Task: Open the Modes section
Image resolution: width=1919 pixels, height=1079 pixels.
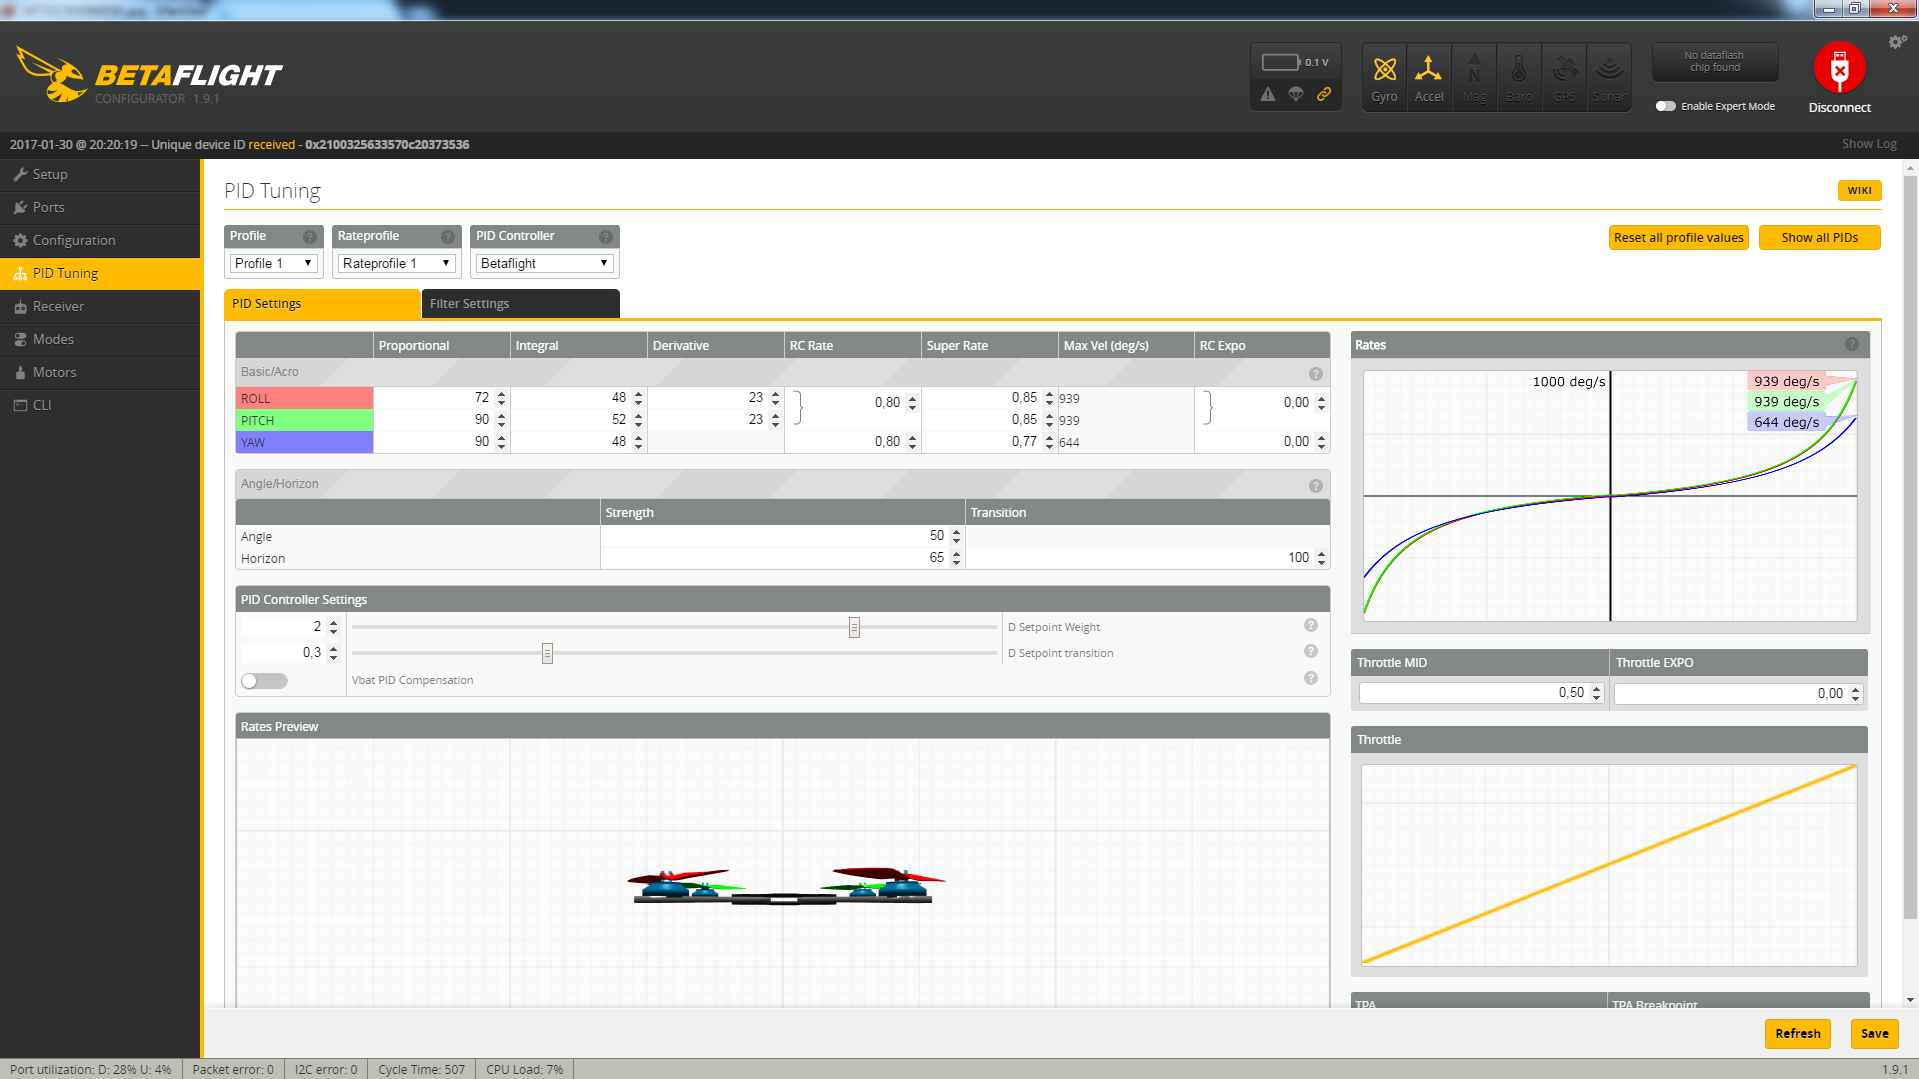Action: click(100, 339)
